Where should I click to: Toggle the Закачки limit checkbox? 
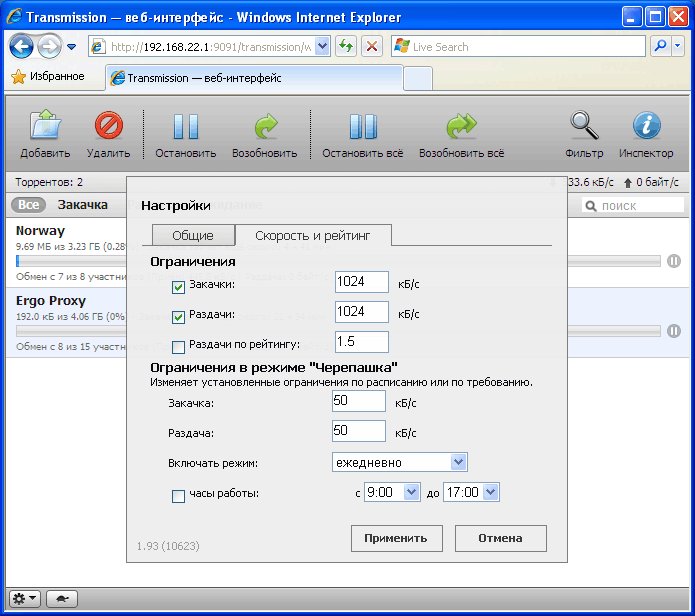click(x=178, y=287)
